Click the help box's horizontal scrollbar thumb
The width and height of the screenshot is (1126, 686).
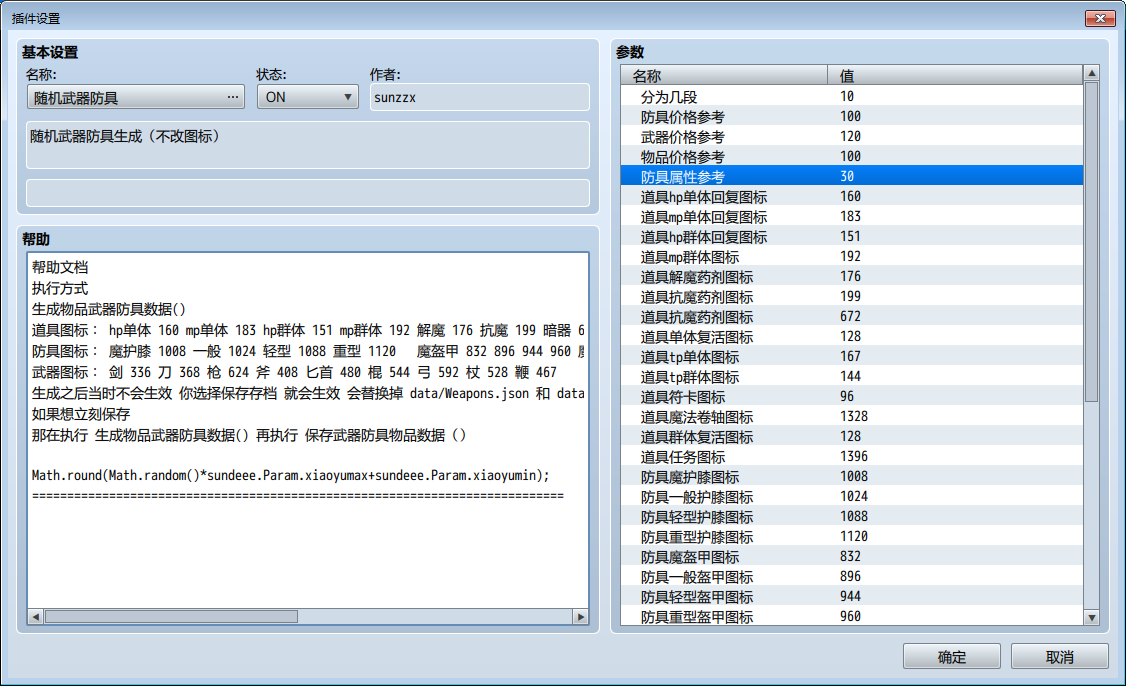tap(171, 616)
